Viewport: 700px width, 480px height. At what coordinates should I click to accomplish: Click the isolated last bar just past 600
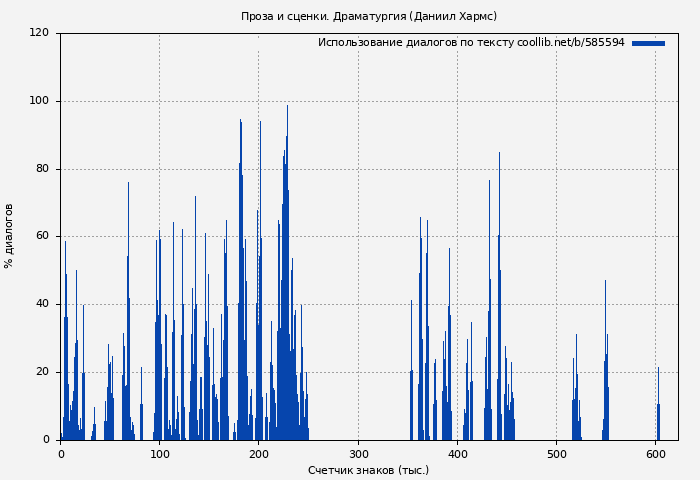pos(658,410)
